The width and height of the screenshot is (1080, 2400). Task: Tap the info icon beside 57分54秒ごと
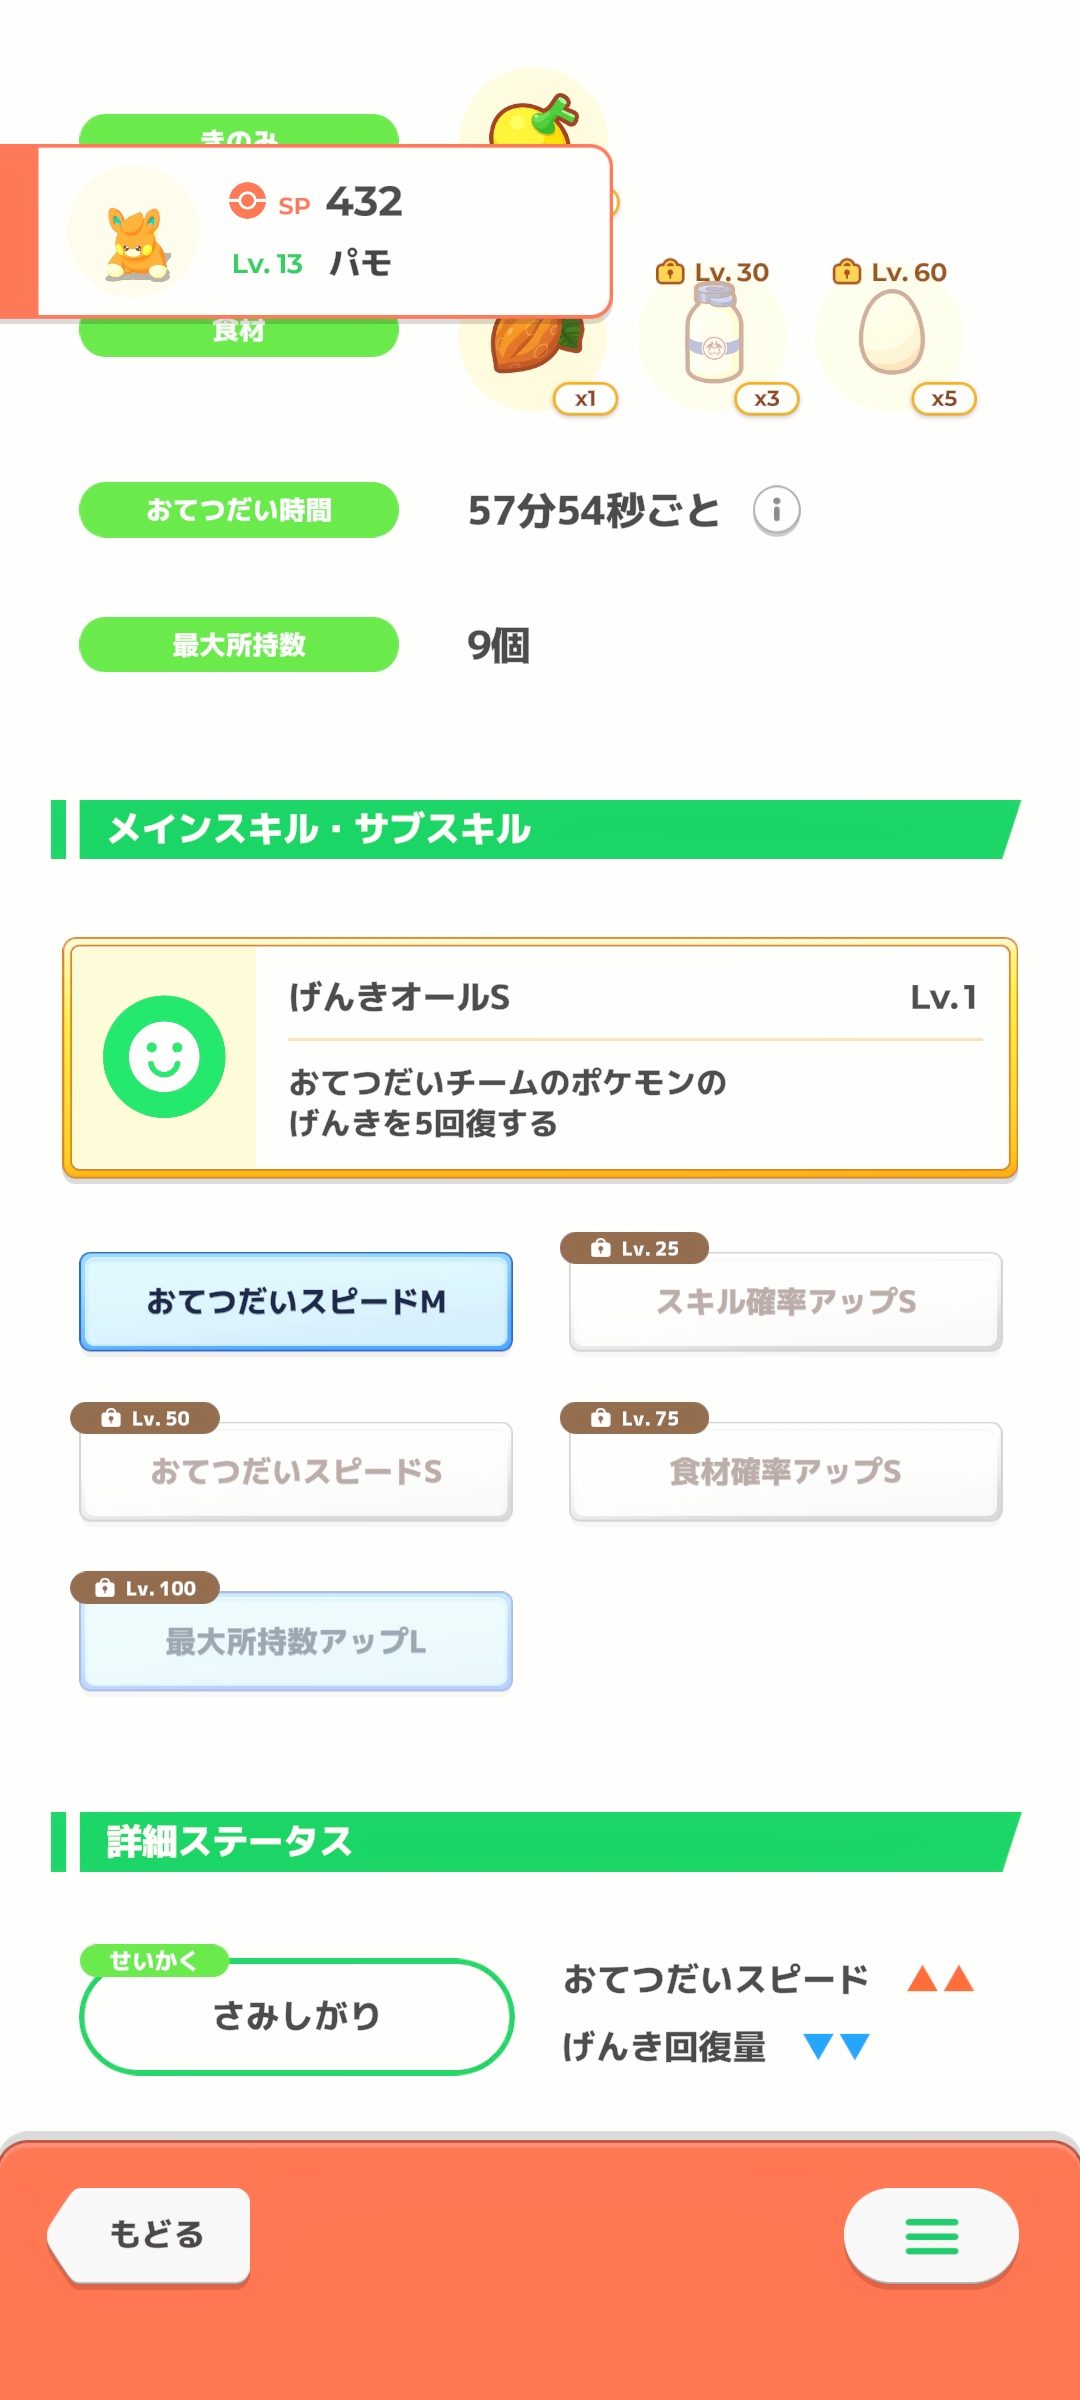coord(776,511)
